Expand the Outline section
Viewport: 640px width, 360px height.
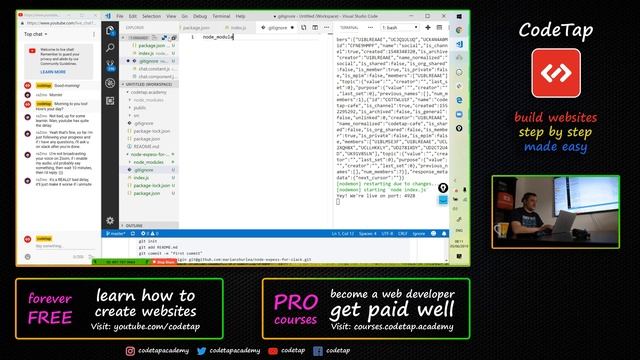point(149,225)
